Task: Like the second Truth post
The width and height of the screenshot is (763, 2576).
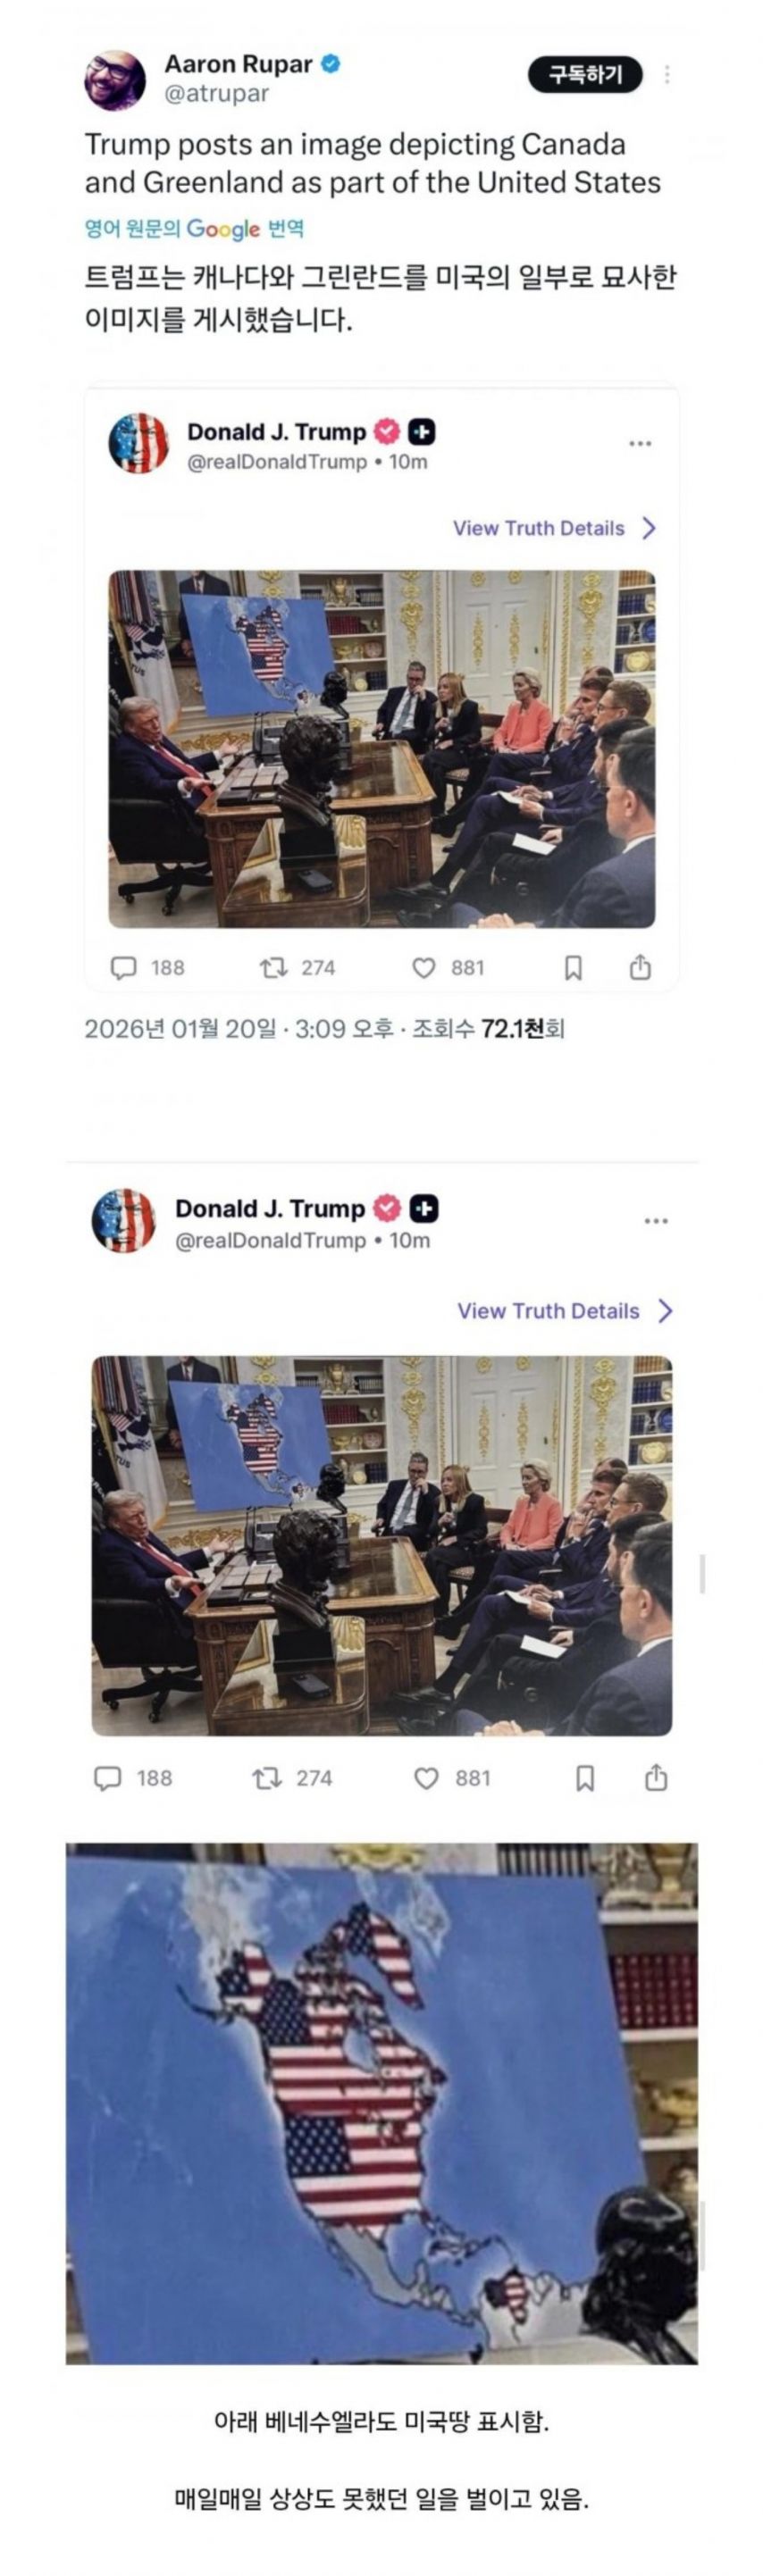Action: tap(426, 1778)
